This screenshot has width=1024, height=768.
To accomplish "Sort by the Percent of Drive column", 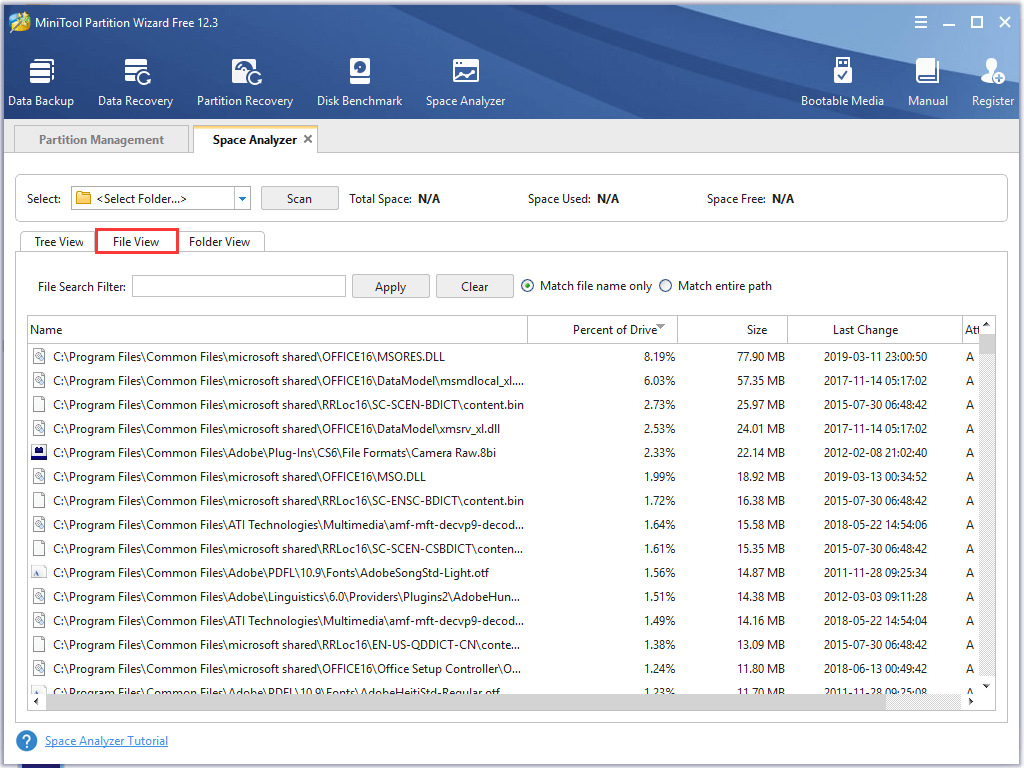I will coord(602,330).
